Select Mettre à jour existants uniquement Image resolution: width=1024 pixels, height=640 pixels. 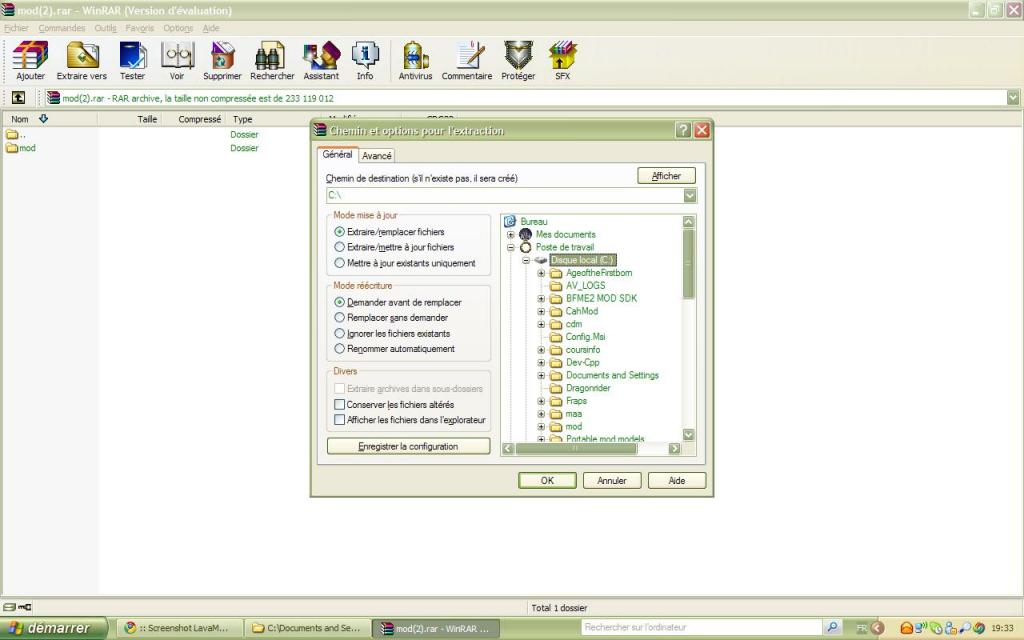click(x=339, y=263)
